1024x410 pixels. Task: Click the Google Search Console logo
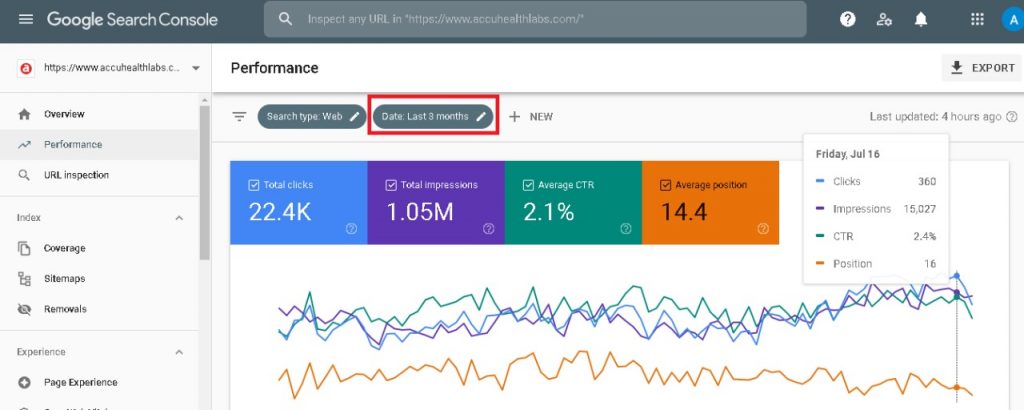[x=132, y=20]
